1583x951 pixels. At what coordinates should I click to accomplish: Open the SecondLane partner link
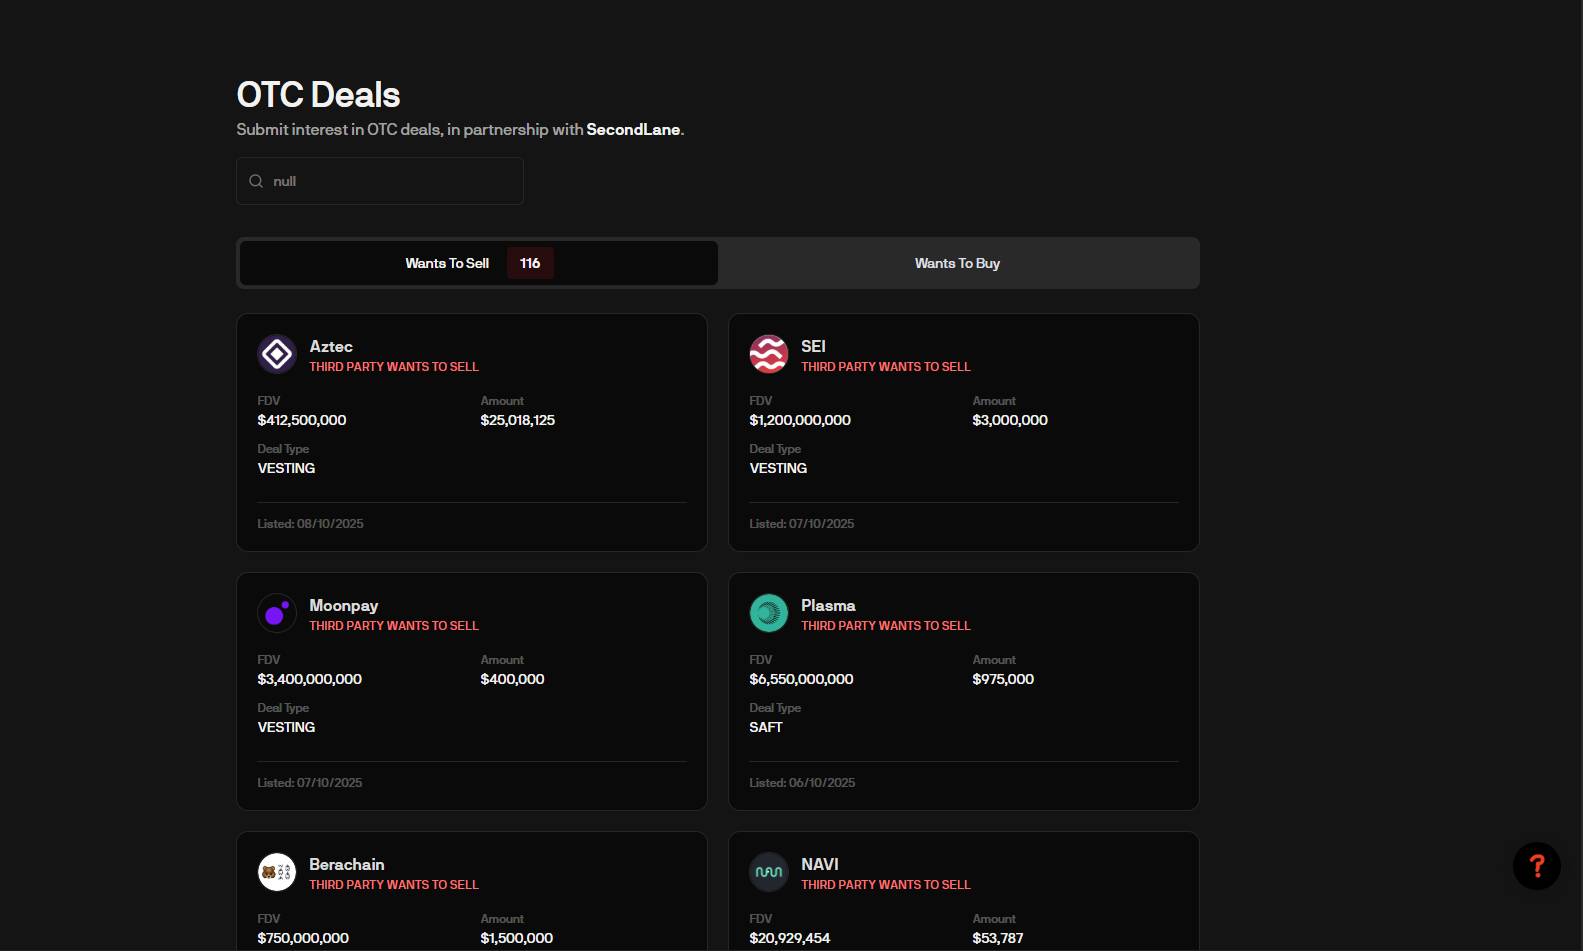tap(633, 129)
